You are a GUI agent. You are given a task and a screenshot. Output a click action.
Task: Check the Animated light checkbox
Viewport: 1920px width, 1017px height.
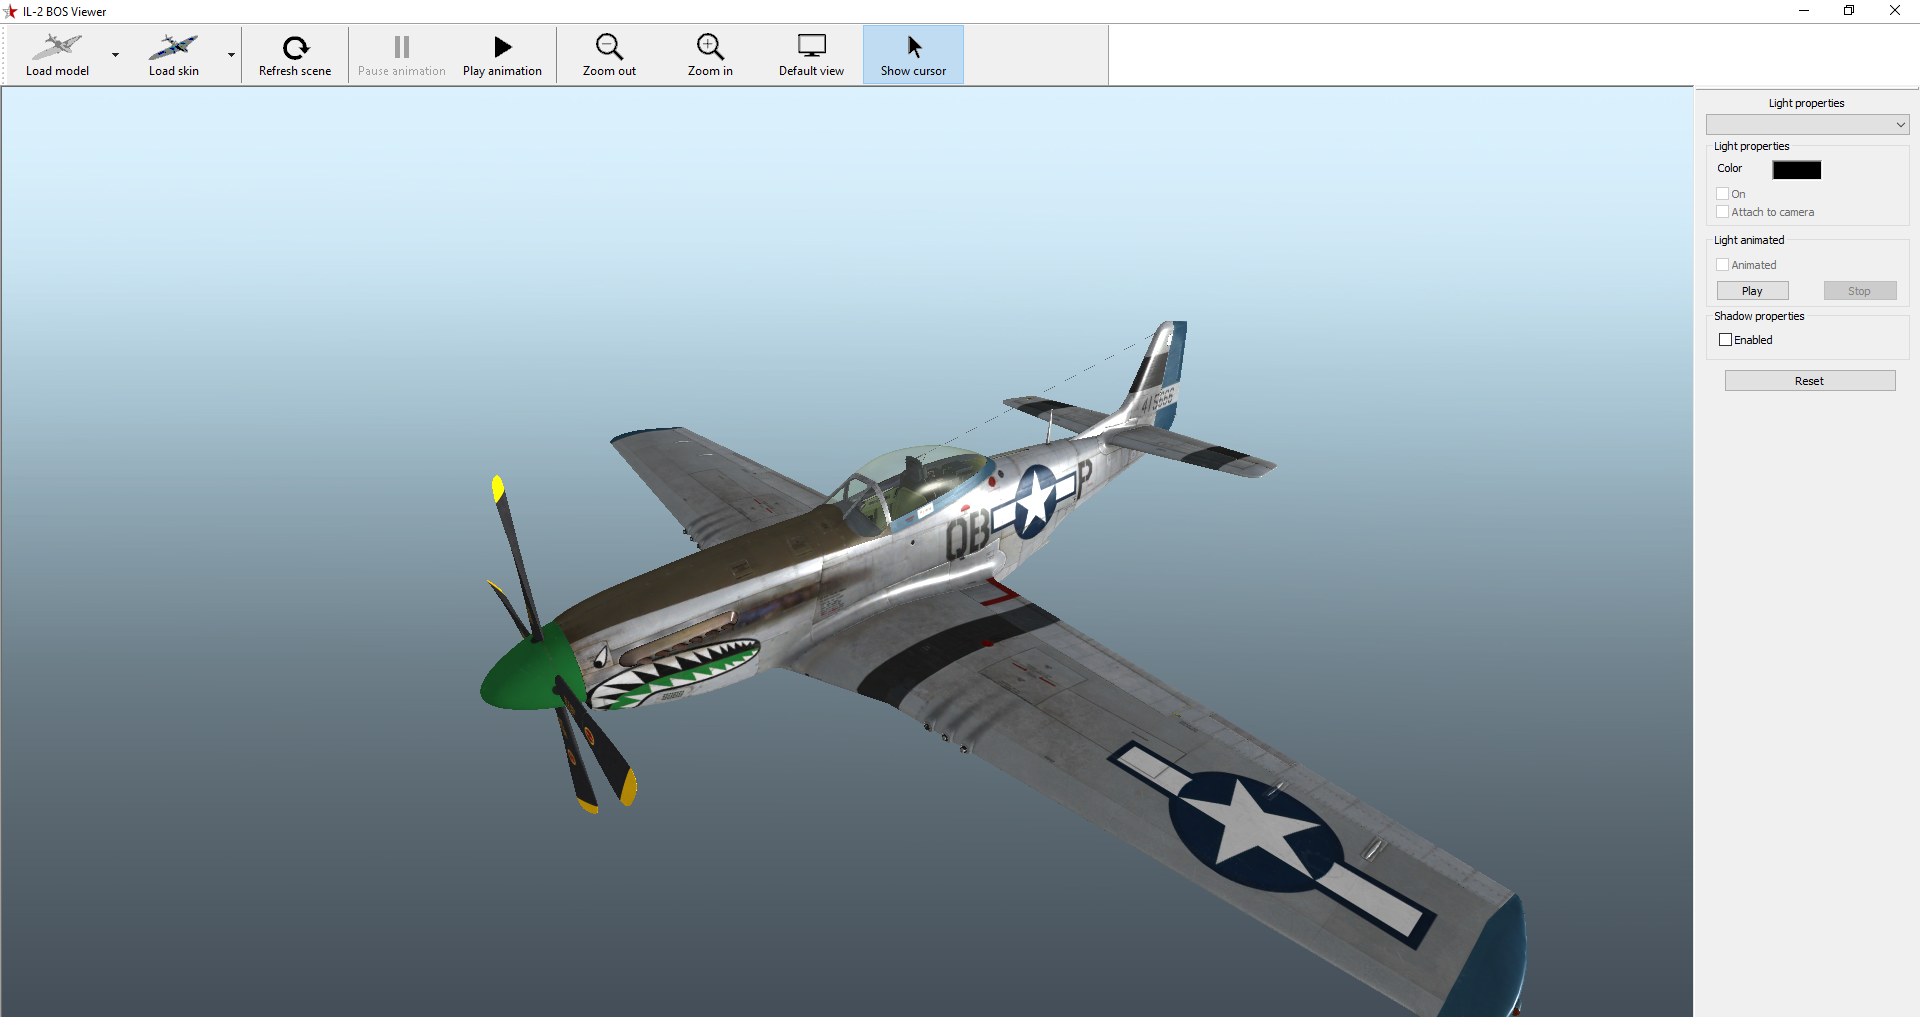[x=1722, y=265]
